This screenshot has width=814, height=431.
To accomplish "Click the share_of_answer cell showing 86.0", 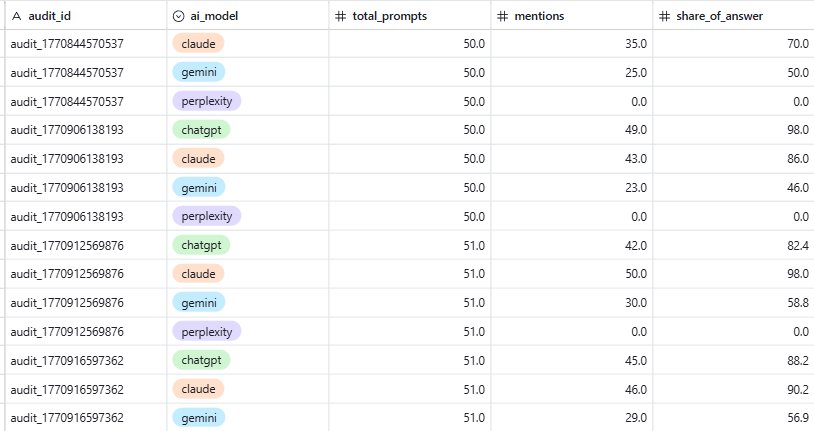I will 733,159.
